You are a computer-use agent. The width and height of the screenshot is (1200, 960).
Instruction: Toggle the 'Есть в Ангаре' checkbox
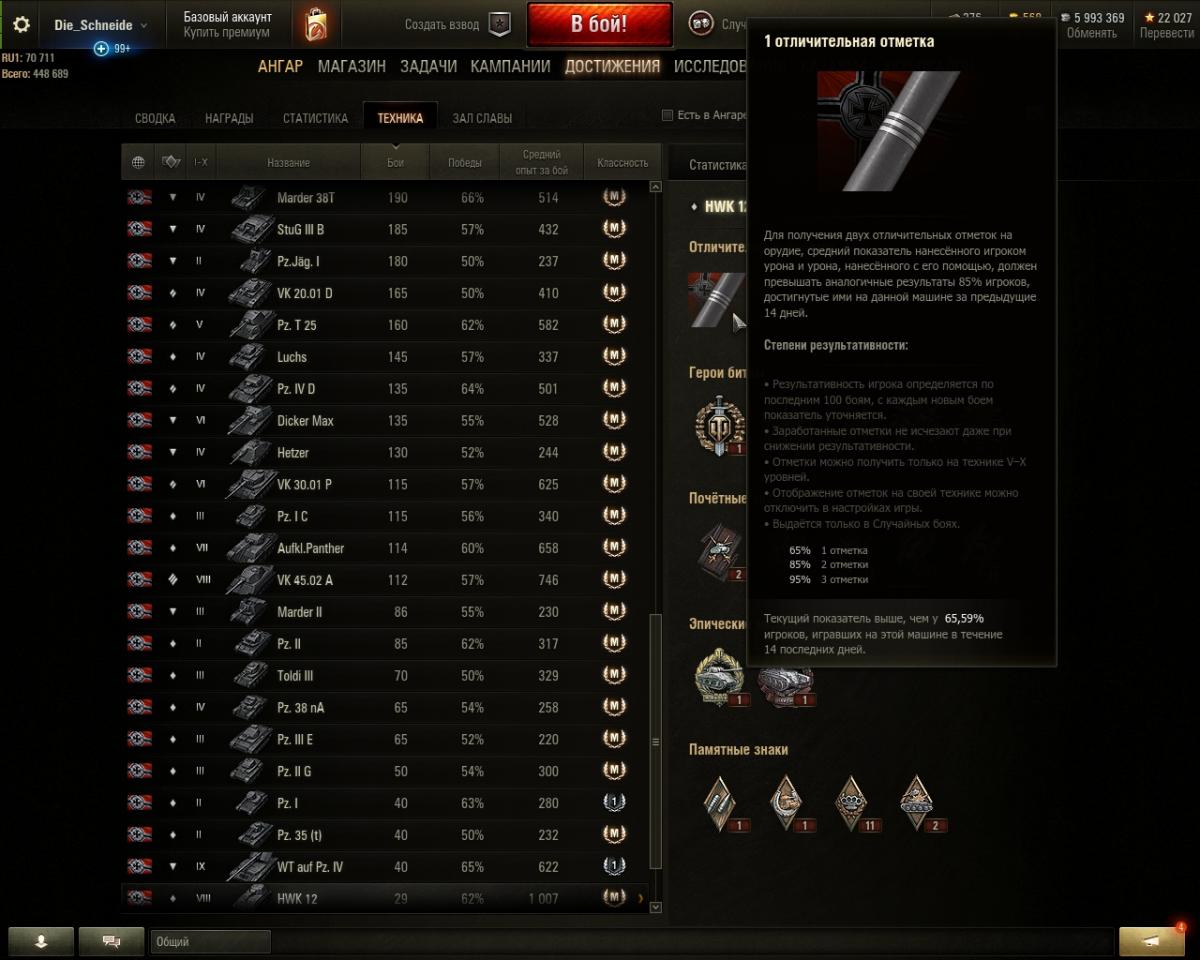tap(667, 115)
